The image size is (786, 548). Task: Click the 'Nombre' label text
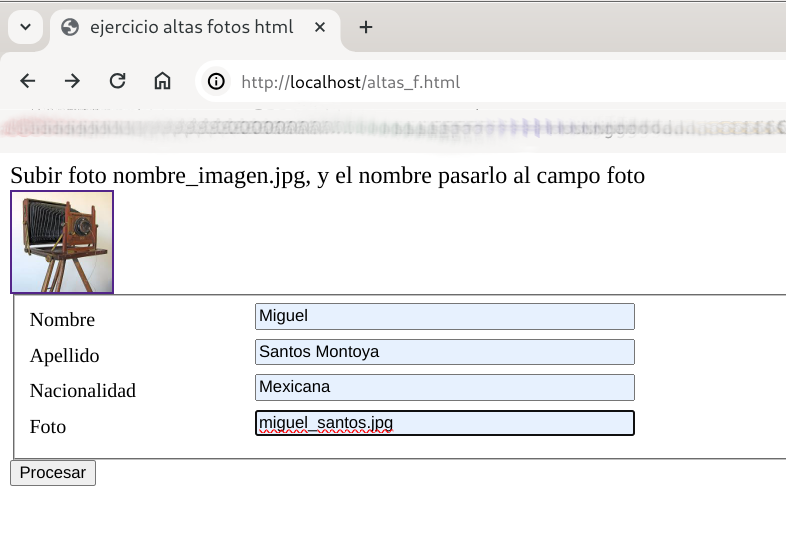[62, 320]
